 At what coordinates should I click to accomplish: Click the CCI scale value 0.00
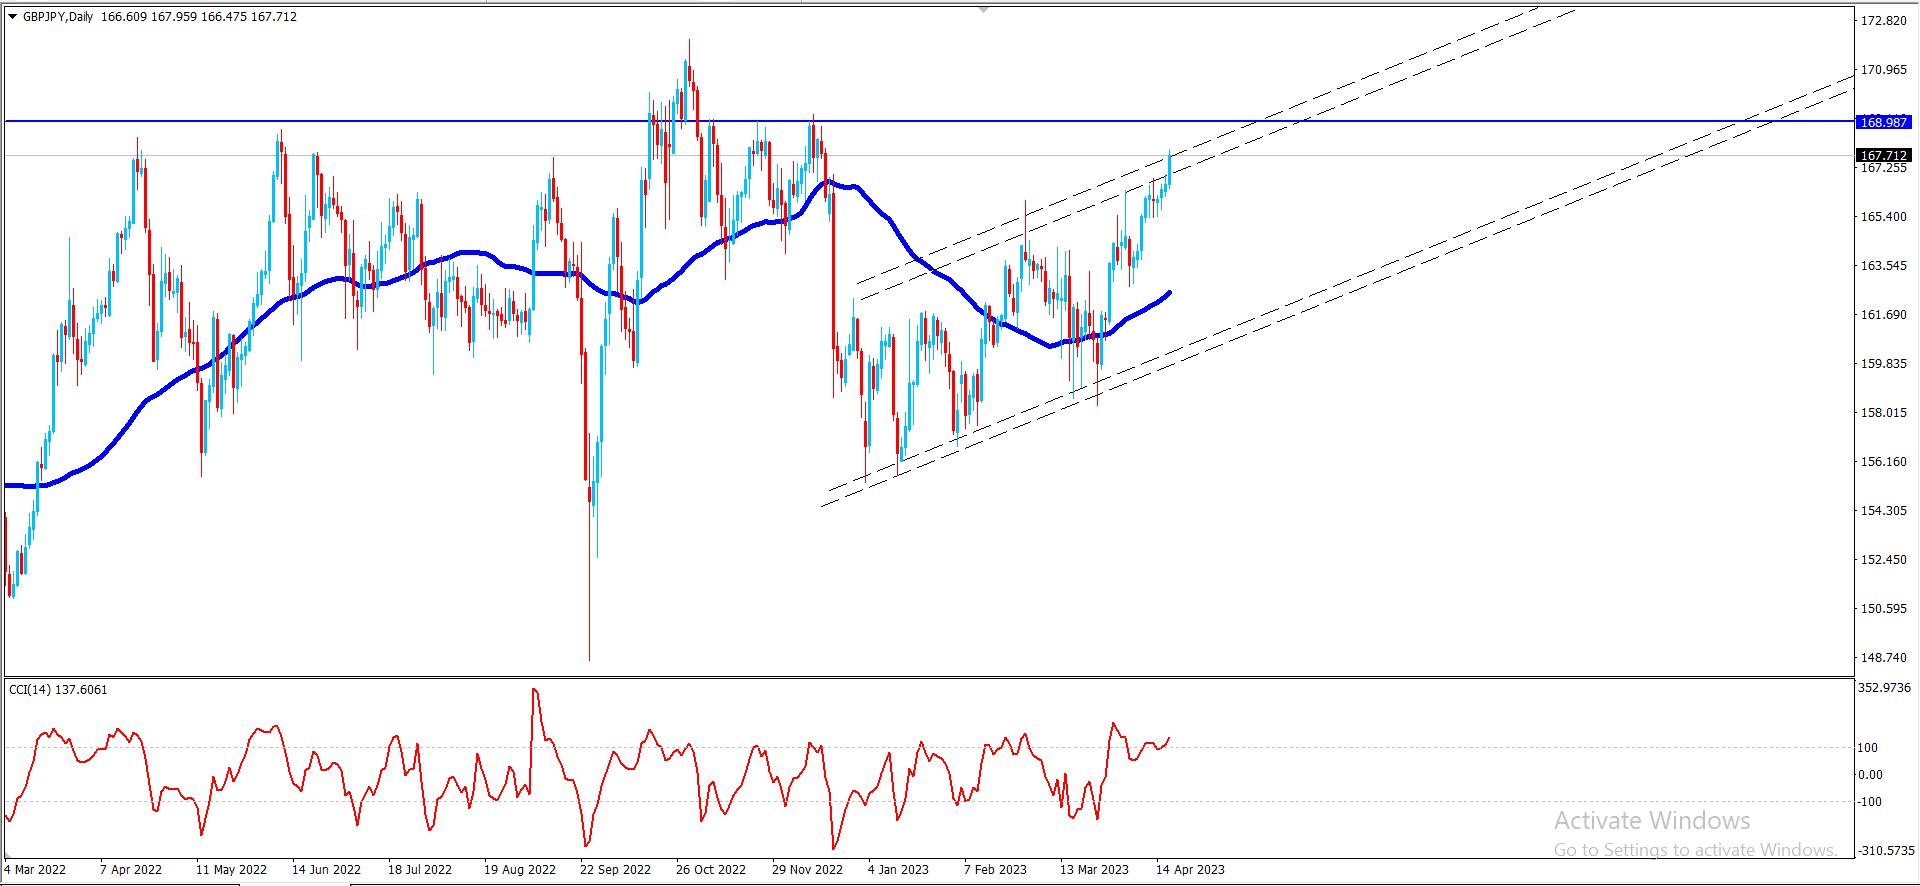pos(1870,774)
